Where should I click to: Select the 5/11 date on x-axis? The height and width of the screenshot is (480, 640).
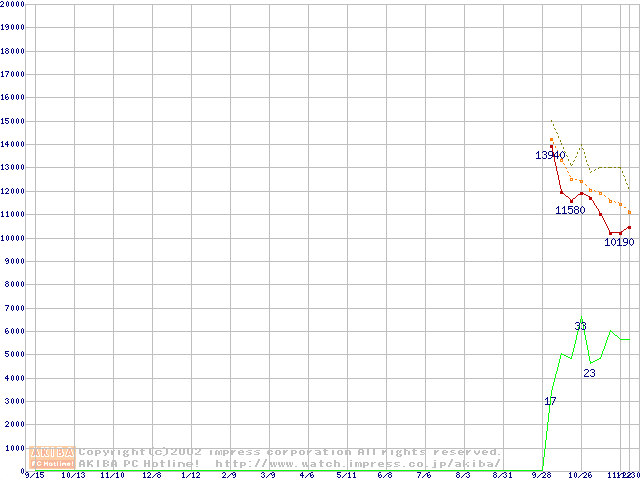[x=346, y=476]
